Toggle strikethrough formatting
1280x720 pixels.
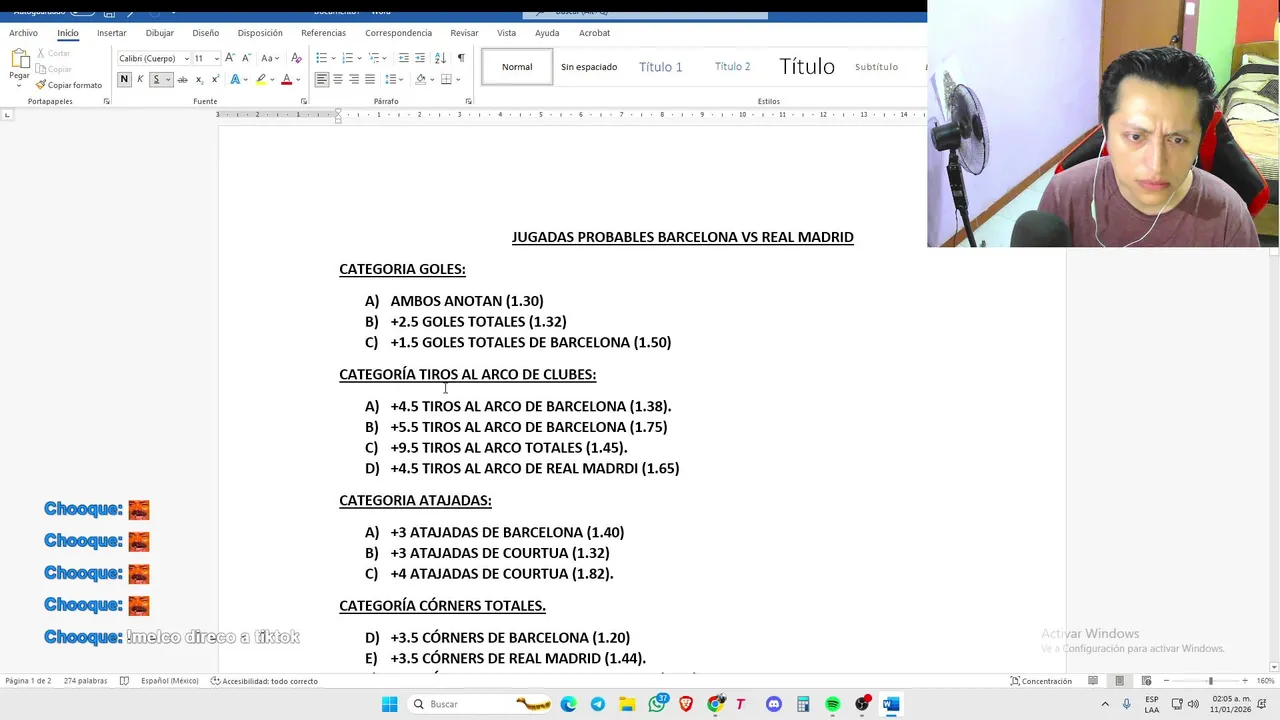(x=182, y=79)
